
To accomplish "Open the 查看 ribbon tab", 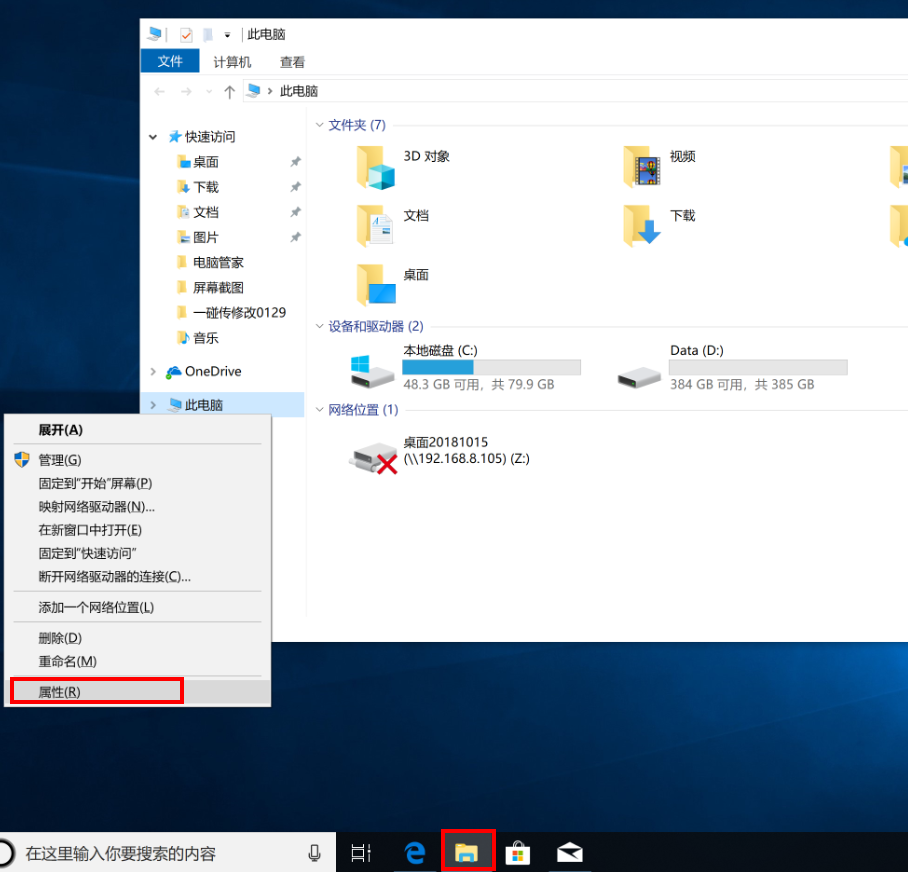I will coord(292,62).
